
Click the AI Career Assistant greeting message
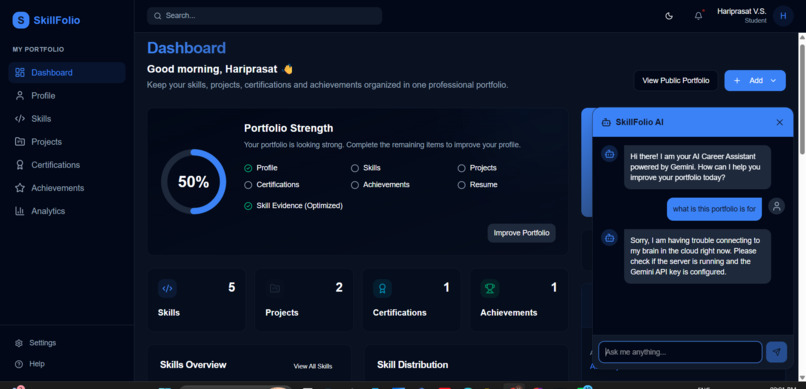coord(697,167)
